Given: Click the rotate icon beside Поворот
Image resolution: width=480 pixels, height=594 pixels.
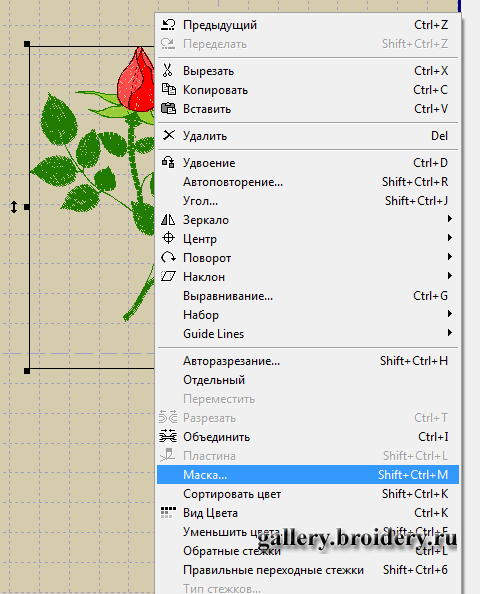Looking at the screenshot, I should point(168,257).
